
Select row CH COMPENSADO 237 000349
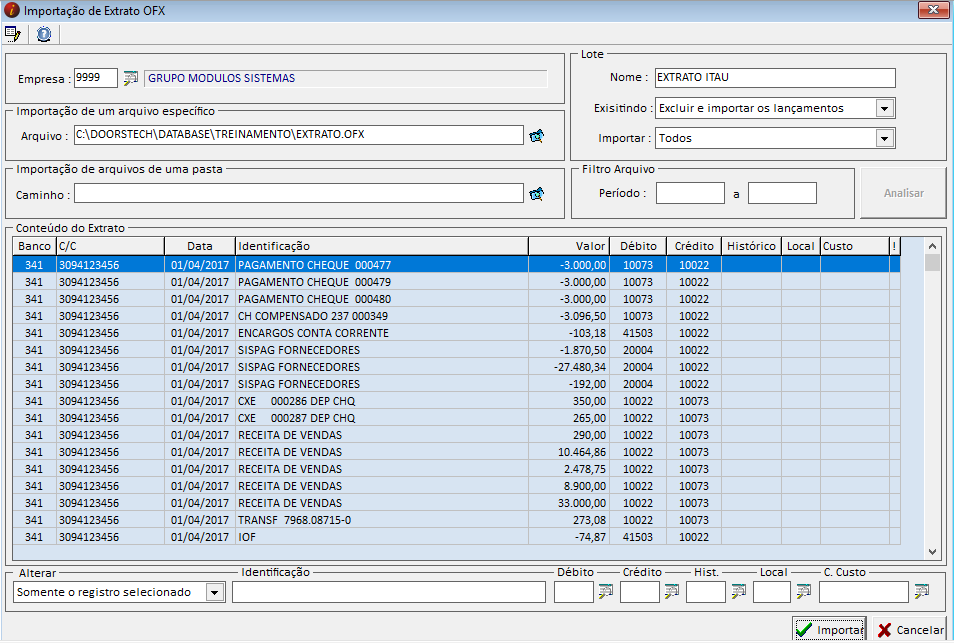(x=456, y=316)
